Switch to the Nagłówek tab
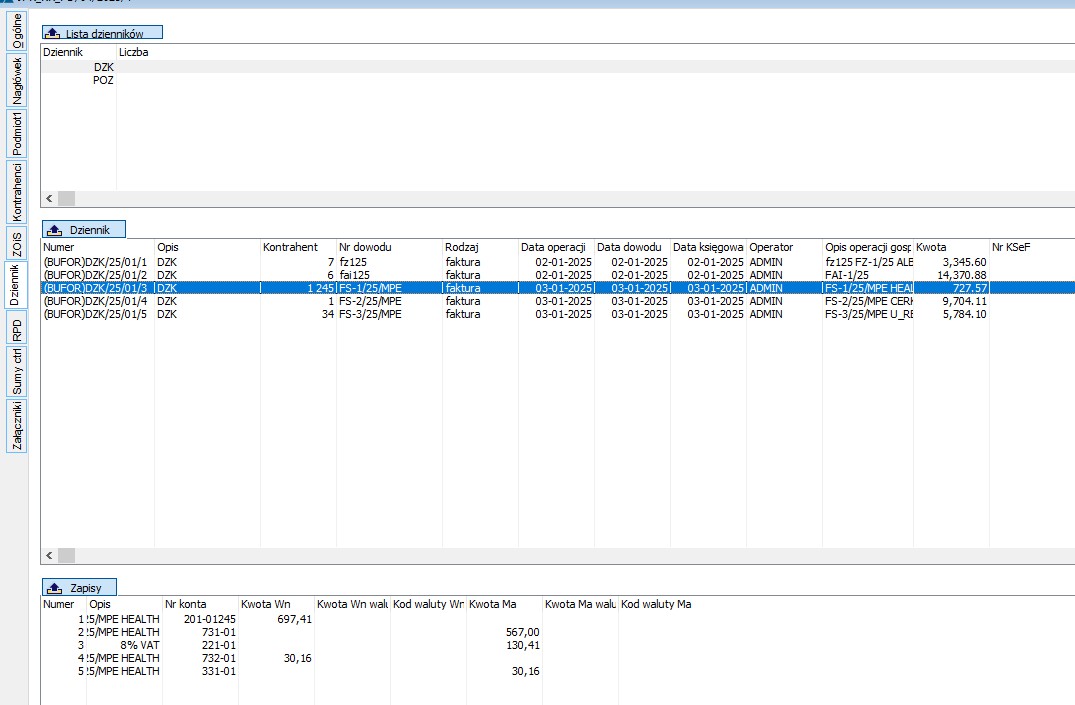This screenshot has height=705, width=1075. (x=17, y=80)
